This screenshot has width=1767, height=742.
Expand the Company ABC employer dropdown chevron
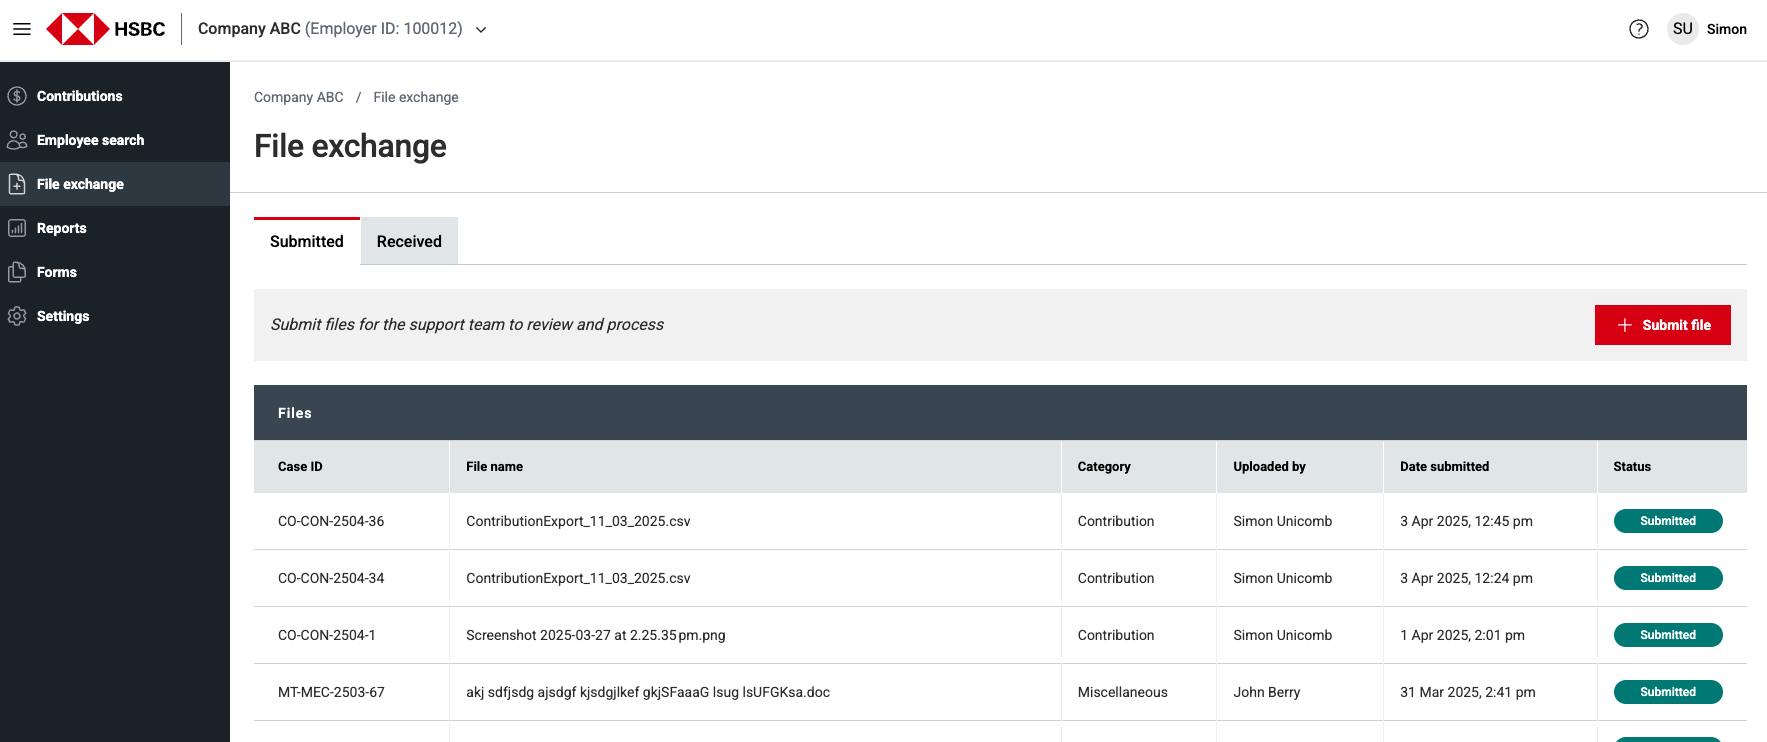(x=481, y=30)
